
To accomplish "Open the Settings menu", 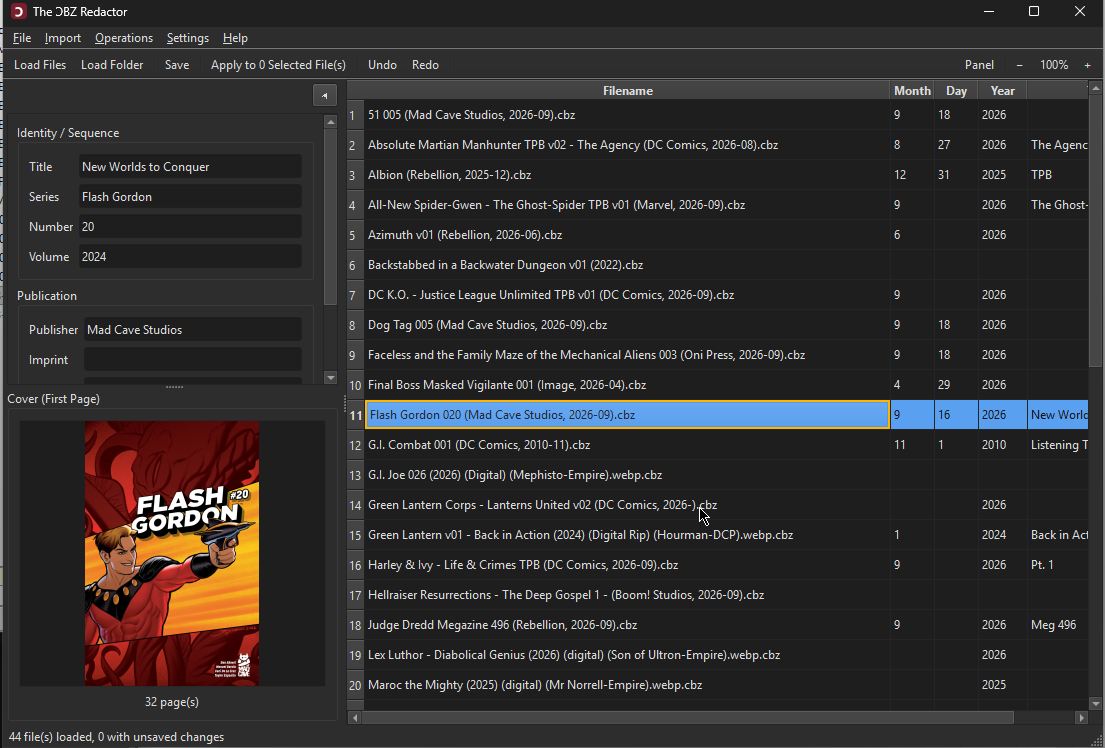I will (187, 38).
